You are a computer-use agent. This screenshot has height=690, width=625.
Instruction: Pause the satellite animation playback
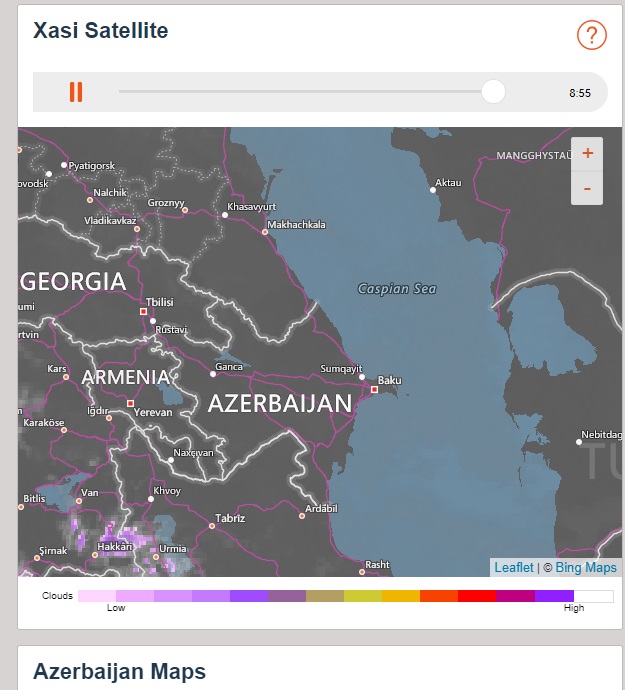tap(76, 92)
